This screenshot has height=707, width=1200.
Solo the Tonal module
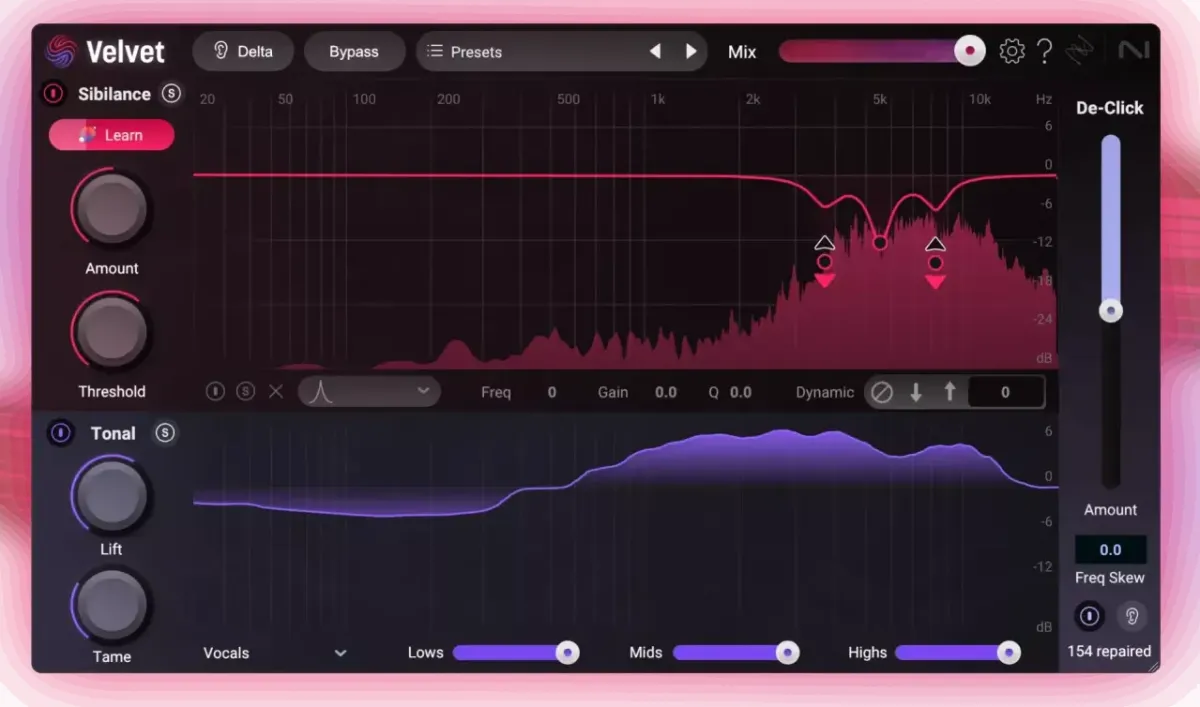tap(165, 433)
